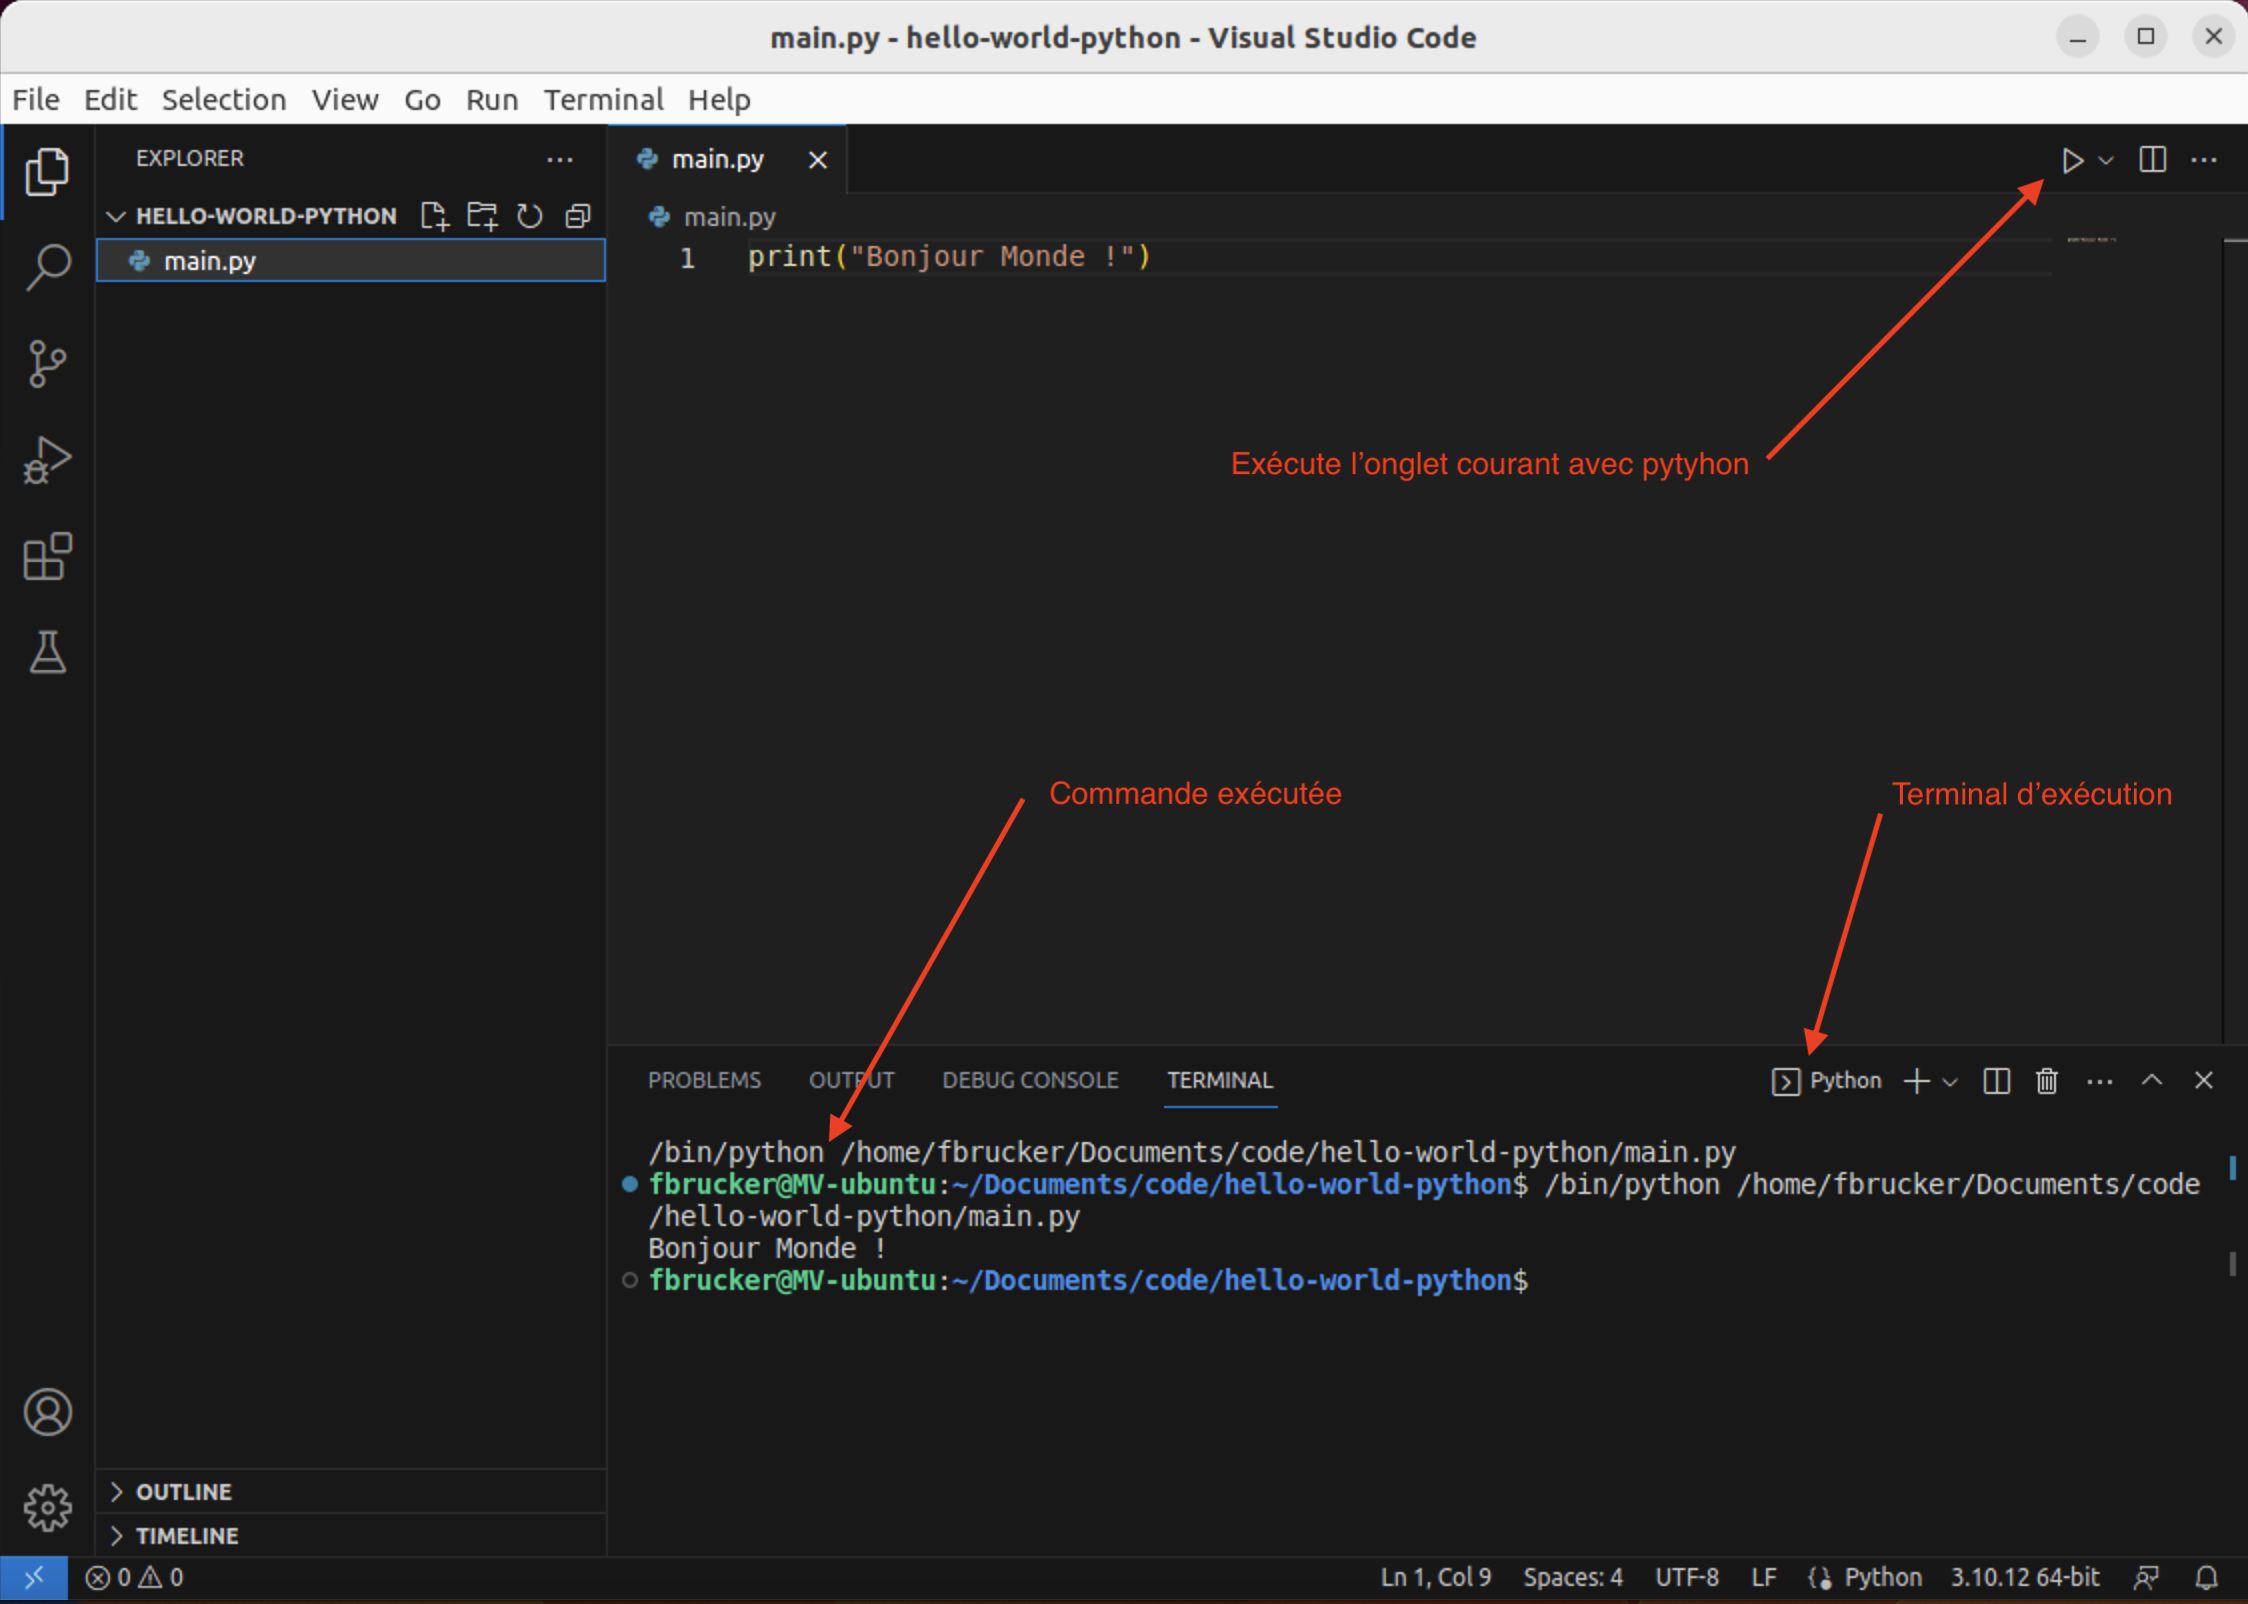This screenshot has width=2248, height=1604.
Task: Expand the TIMELINE section
Action: (x=187, y=1536)
